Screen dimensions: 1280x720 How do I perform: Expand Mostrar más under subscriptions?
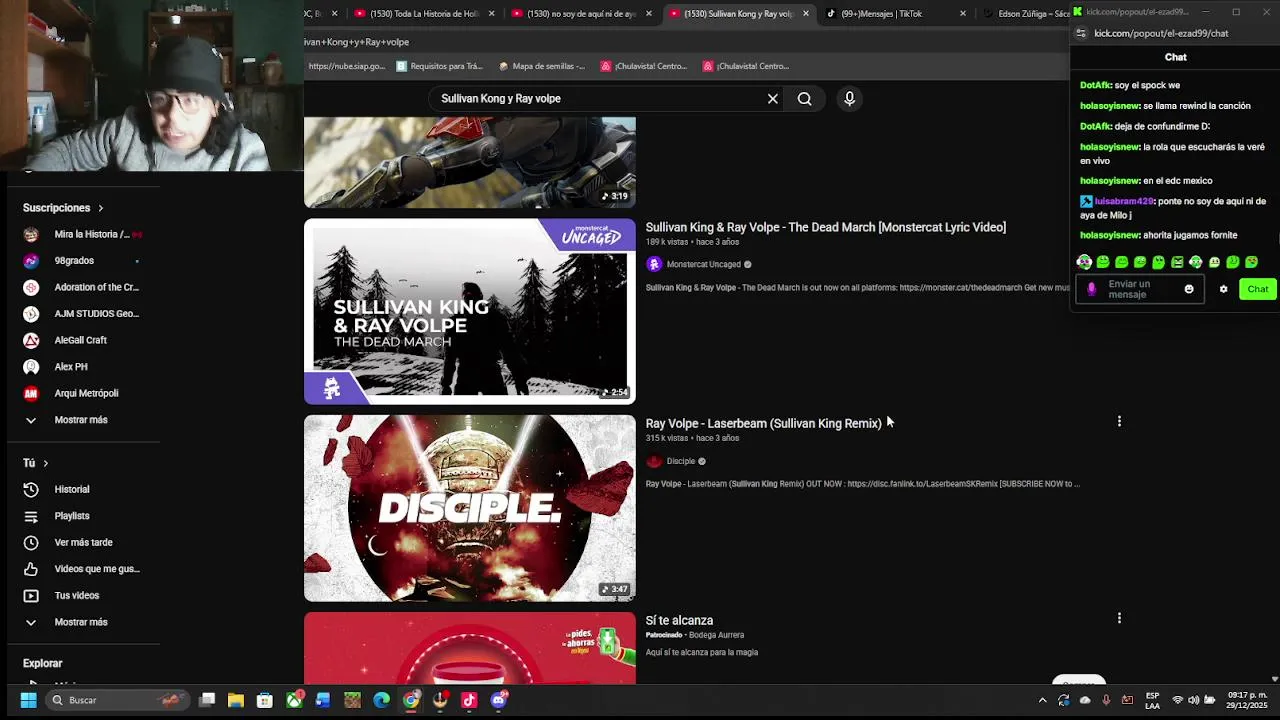(x=81, y=420)
